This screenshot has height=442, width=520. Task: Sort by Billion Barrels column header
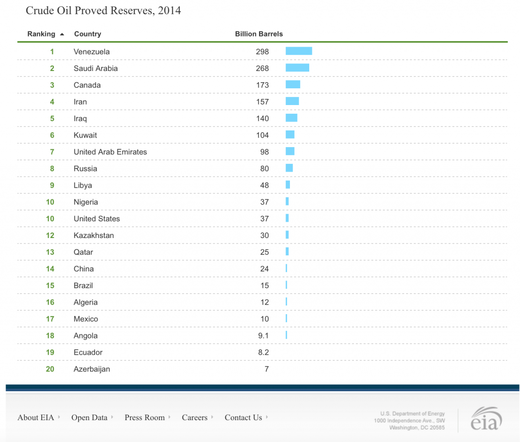click(x=259, y=34)
